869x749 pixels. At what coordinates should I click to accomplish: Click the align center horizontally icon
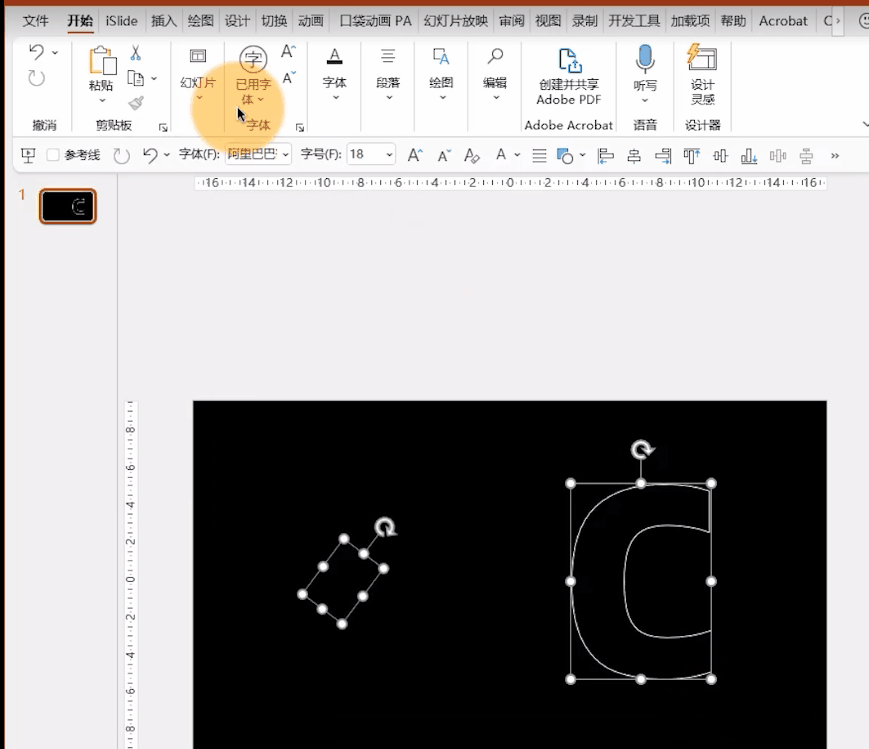(x=634, y=156)
